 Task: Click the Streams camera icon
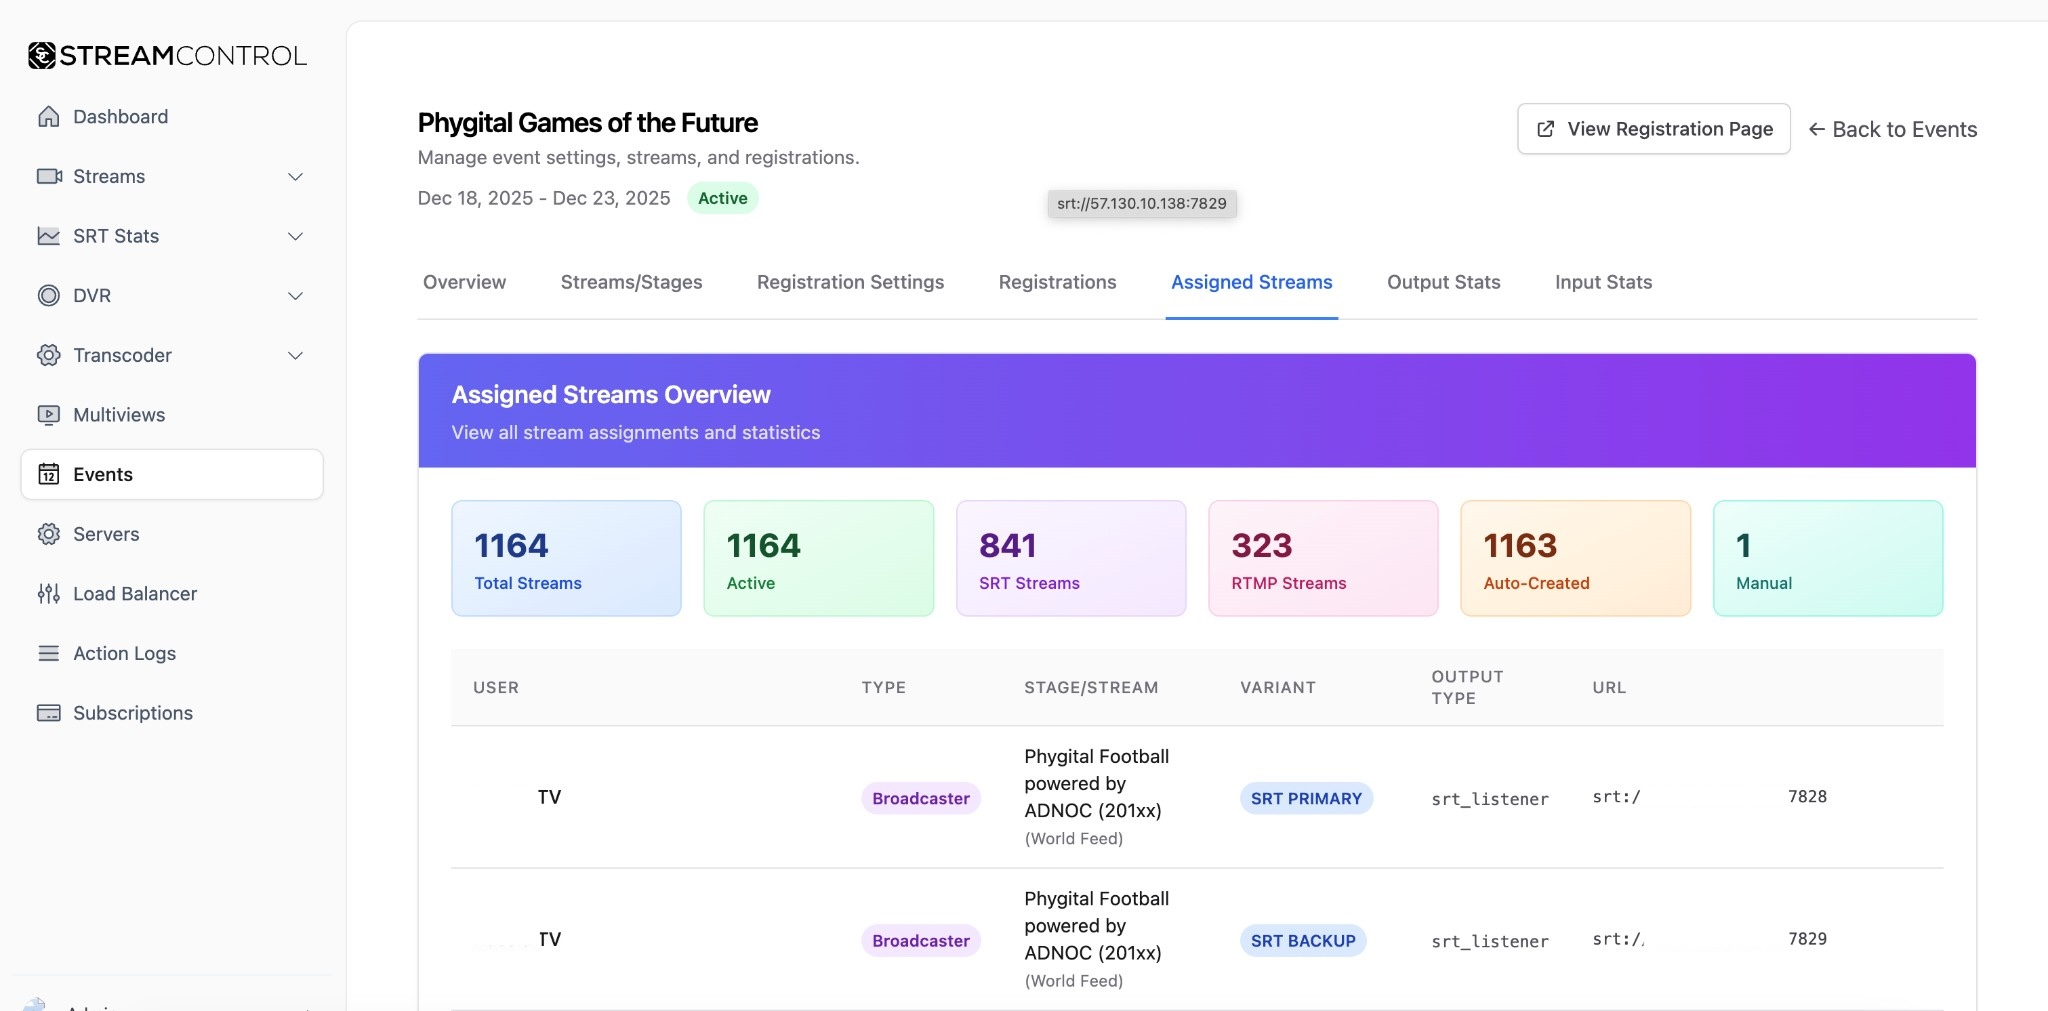tap(48, 177)
